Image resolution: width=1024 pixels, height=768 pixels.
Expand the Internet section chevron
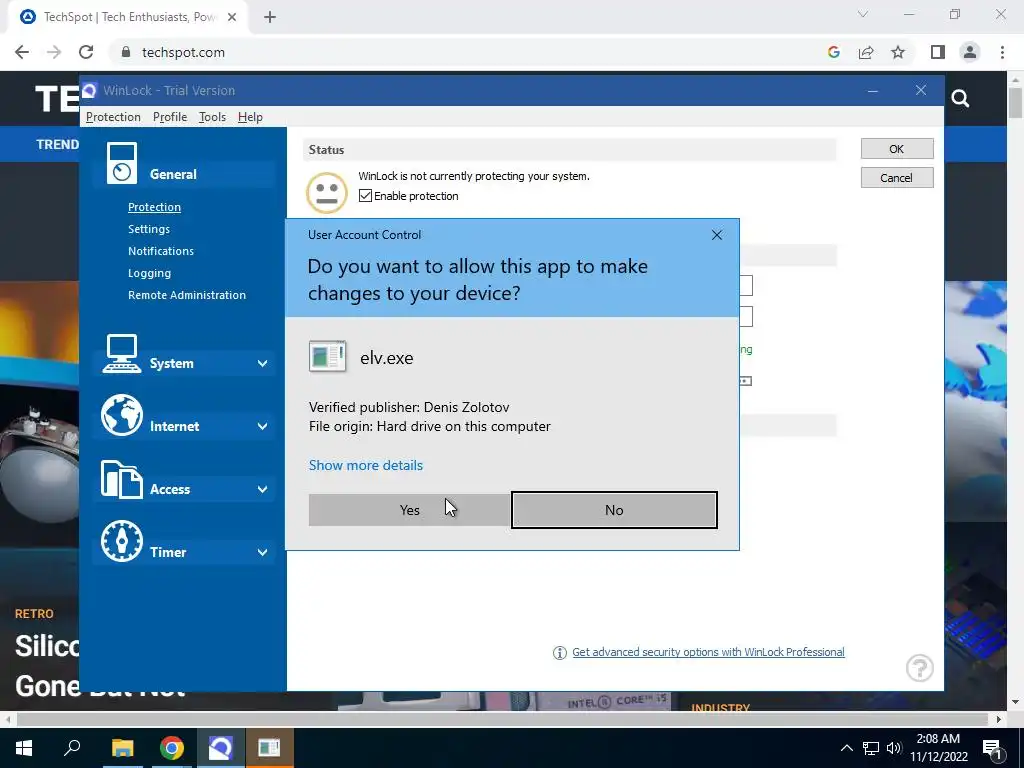[262, 426]
